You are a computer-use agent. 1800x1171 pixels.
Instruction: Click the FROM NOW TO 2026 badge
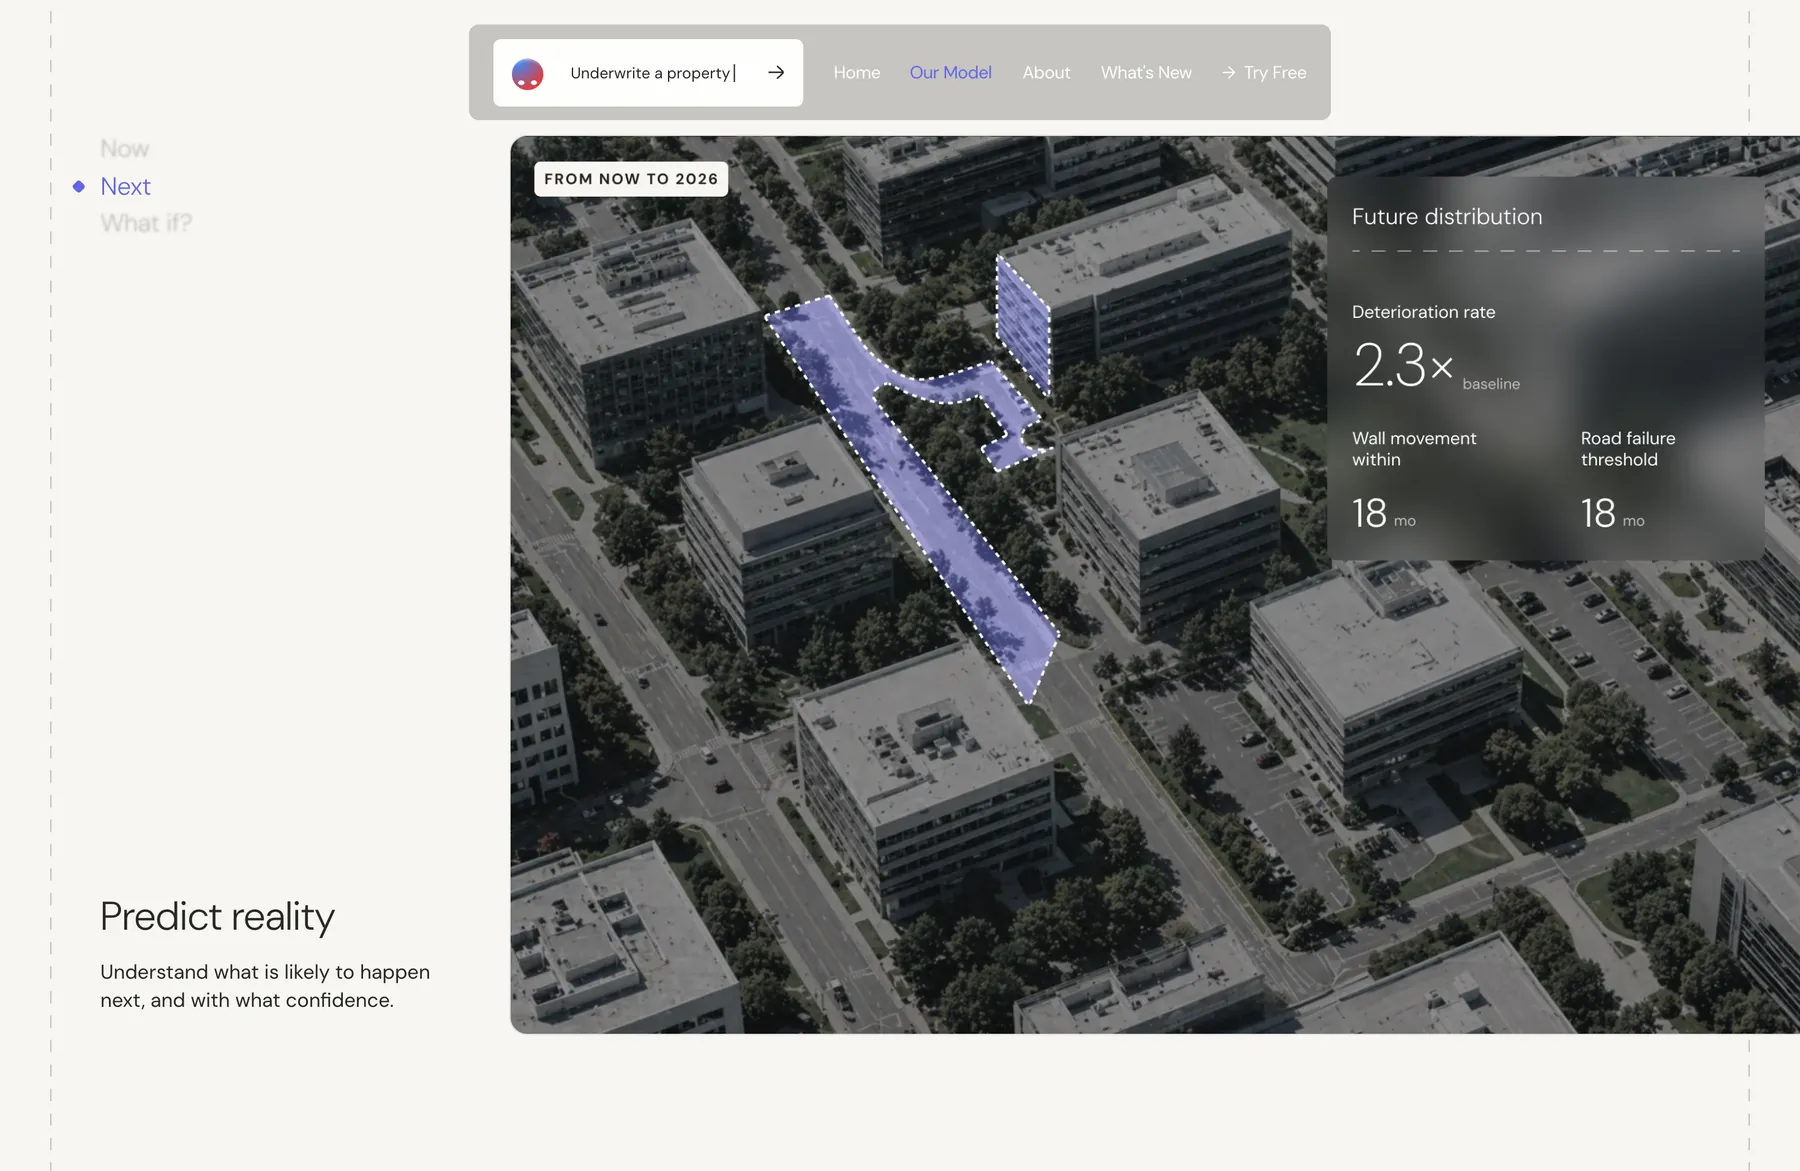click(x=631, y=179)
